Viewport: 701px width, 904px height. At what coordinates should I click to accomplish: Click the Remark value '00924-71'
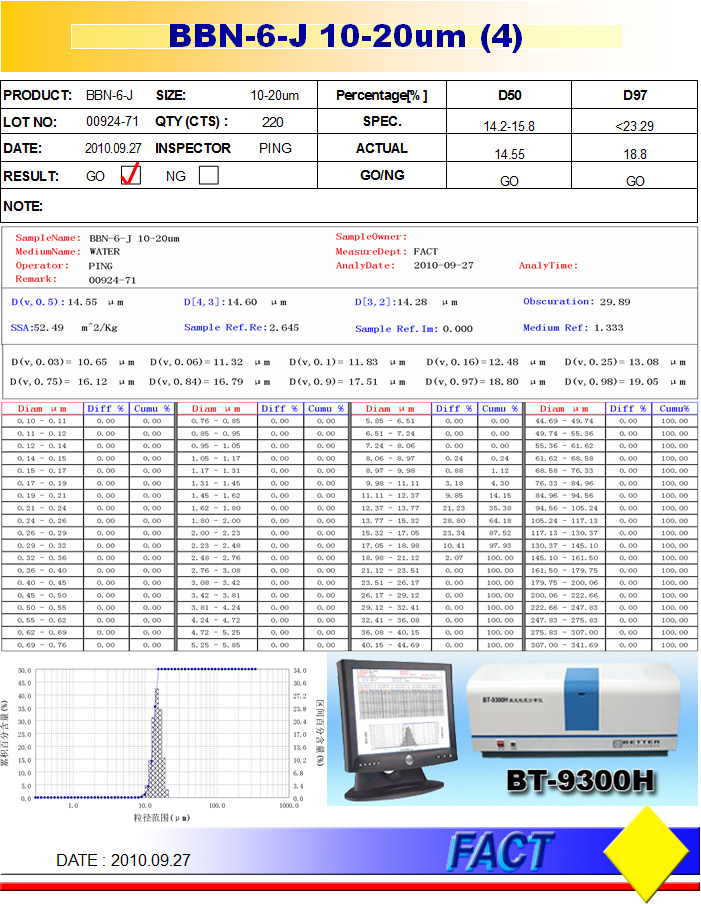pyautogui.click(x=112, y=280)
